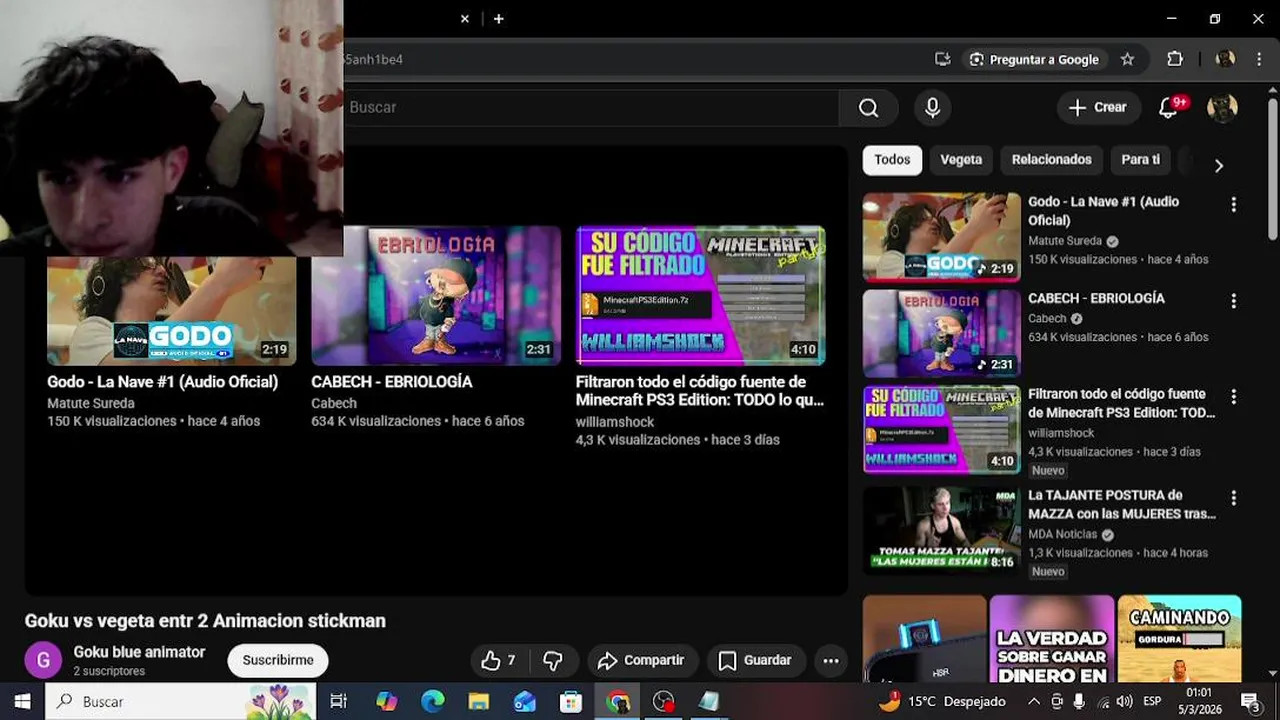The image size is (1280, 720).
Task: Open Windows Start menu
Action: tap(22, 702)
